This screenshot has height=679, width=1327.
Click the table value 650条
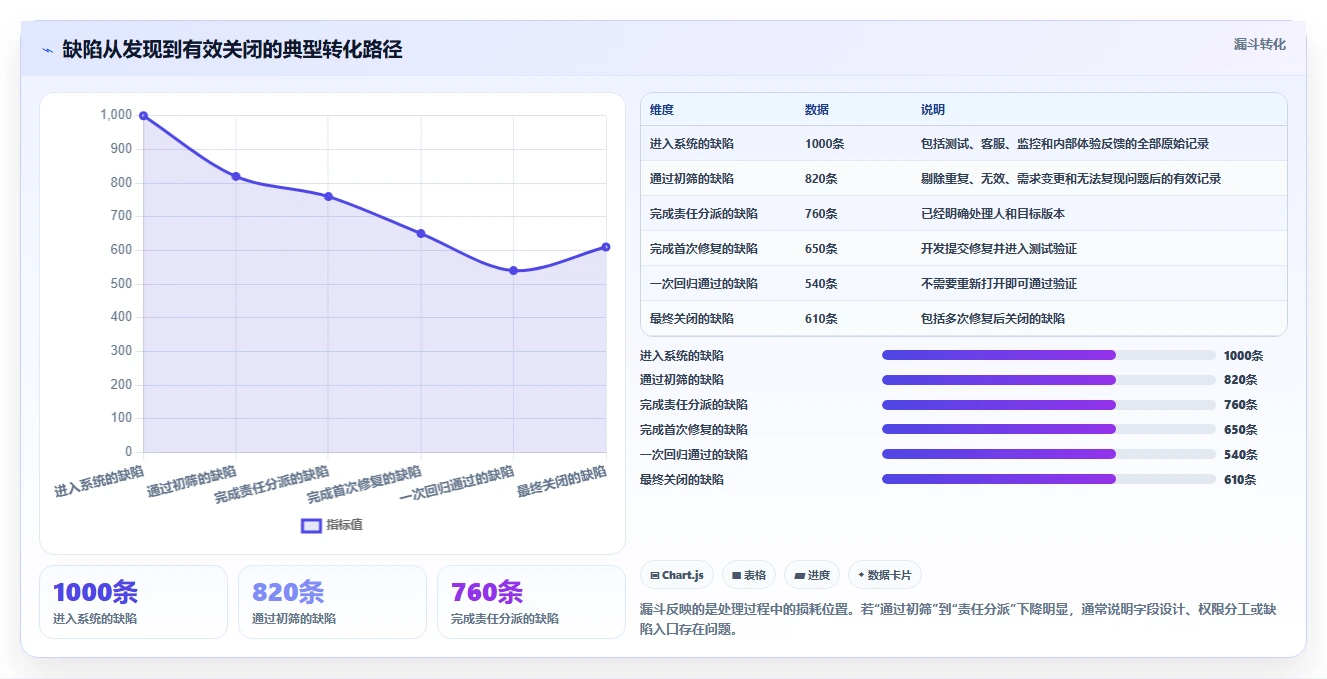(x=821, y=249)
